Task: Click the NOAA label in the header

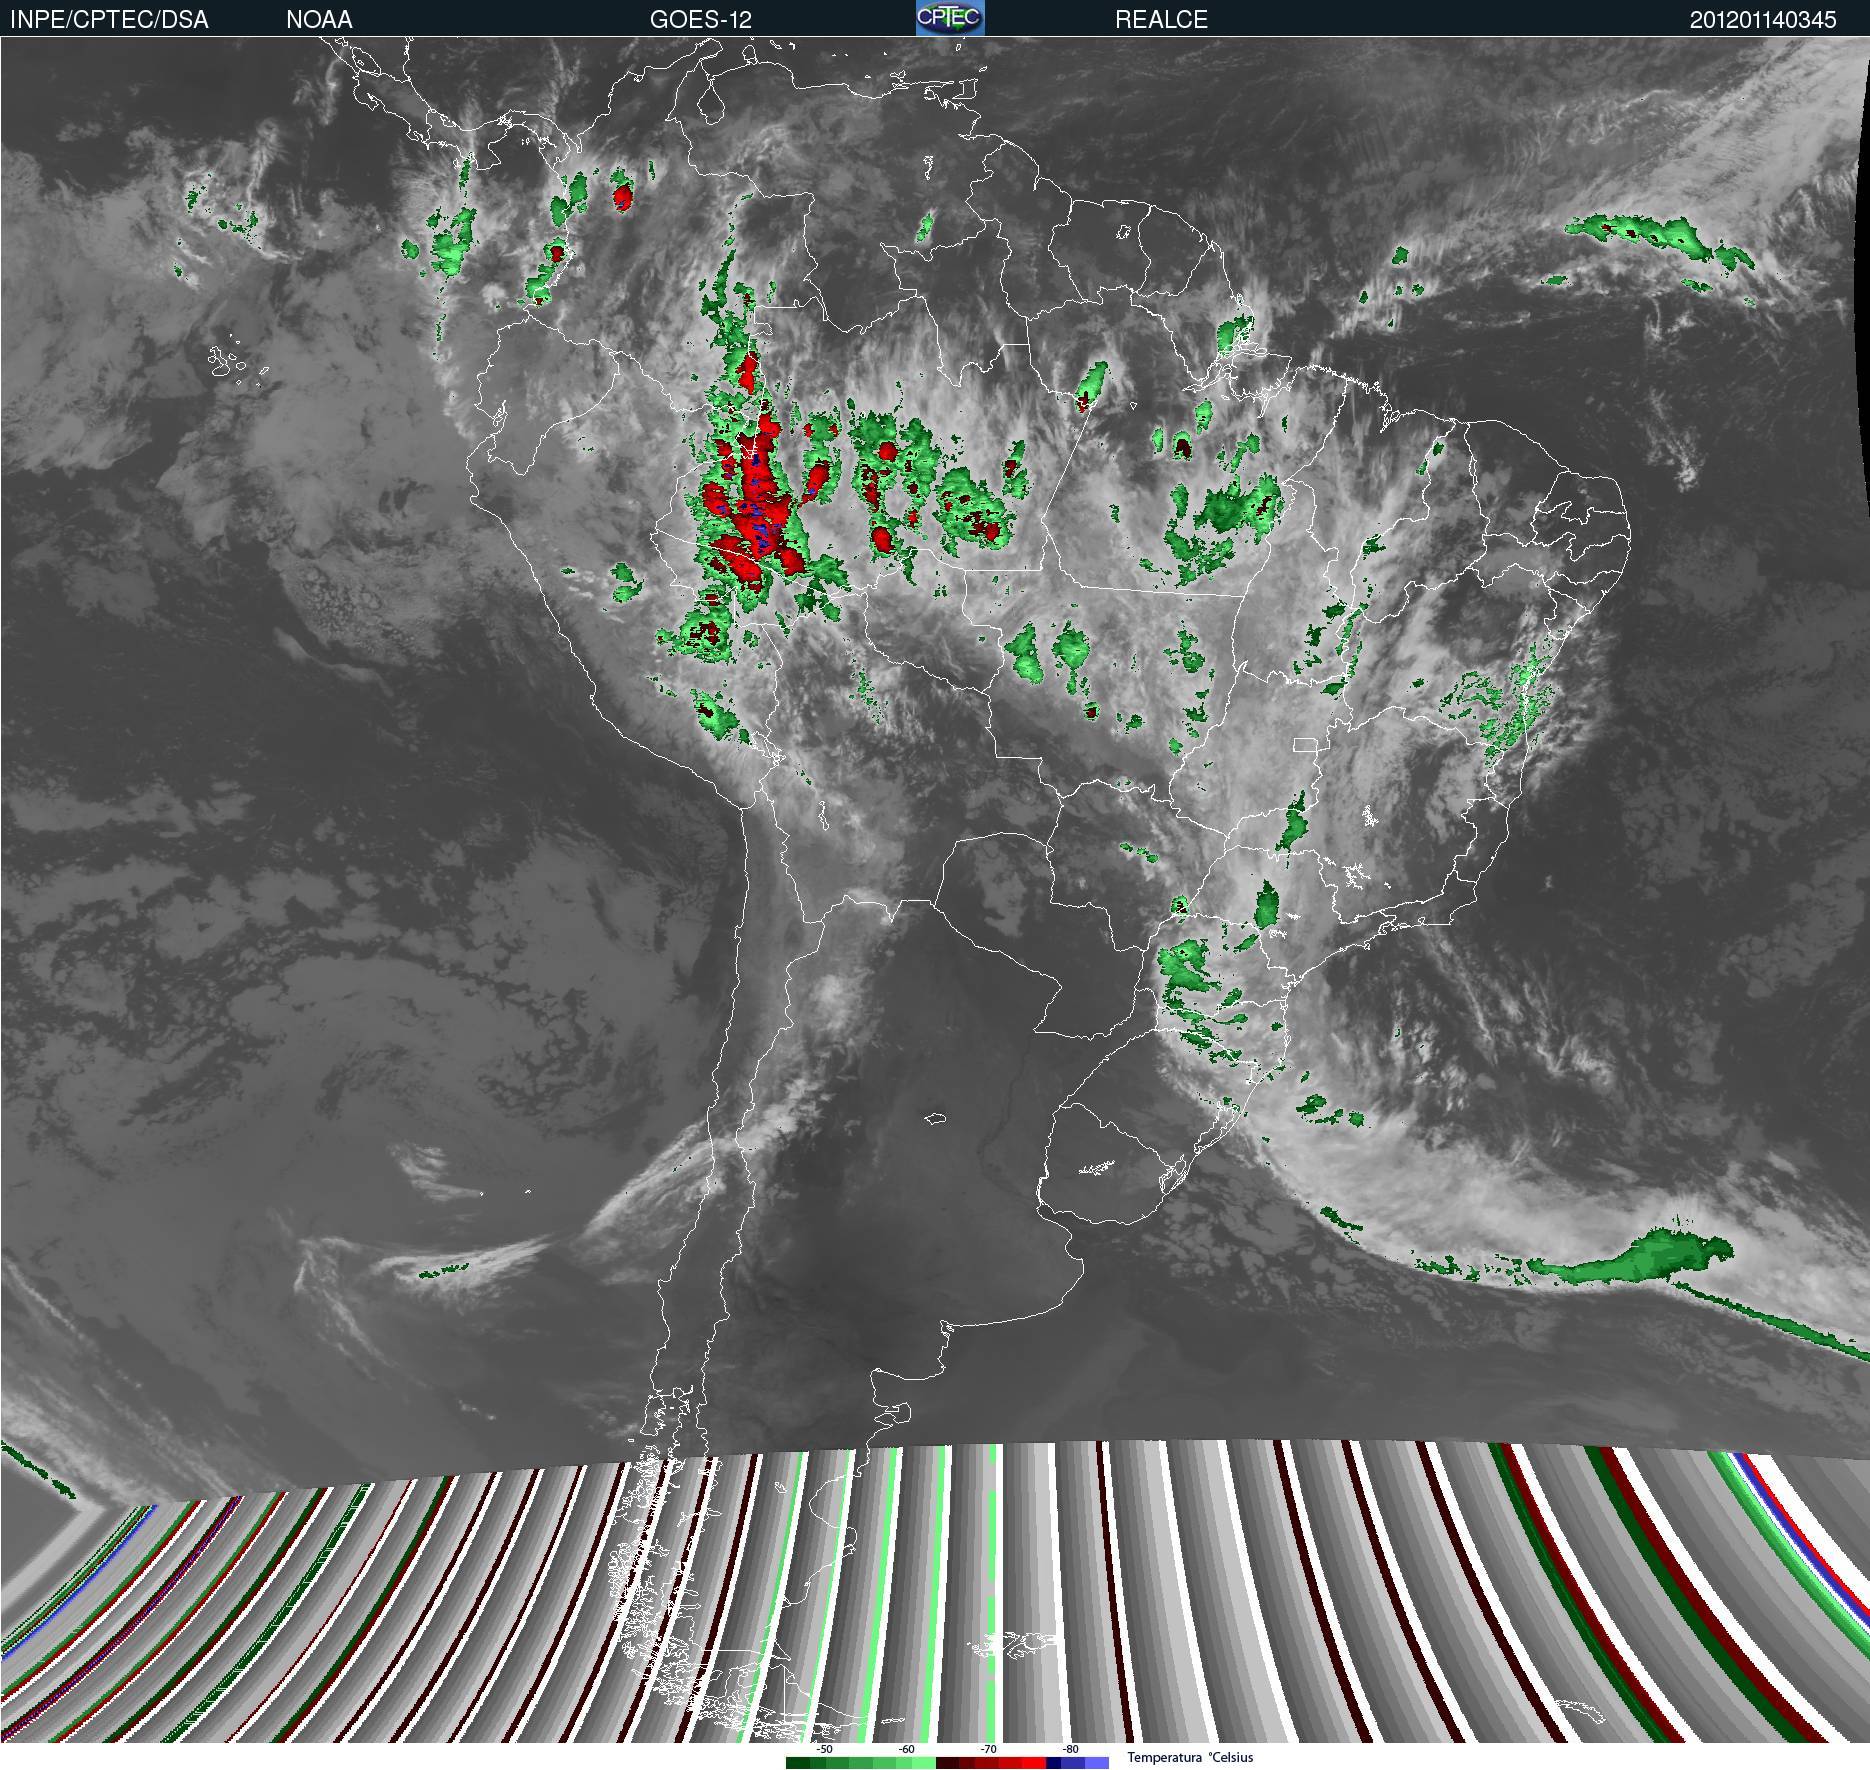Action: [x=319, y=20]
